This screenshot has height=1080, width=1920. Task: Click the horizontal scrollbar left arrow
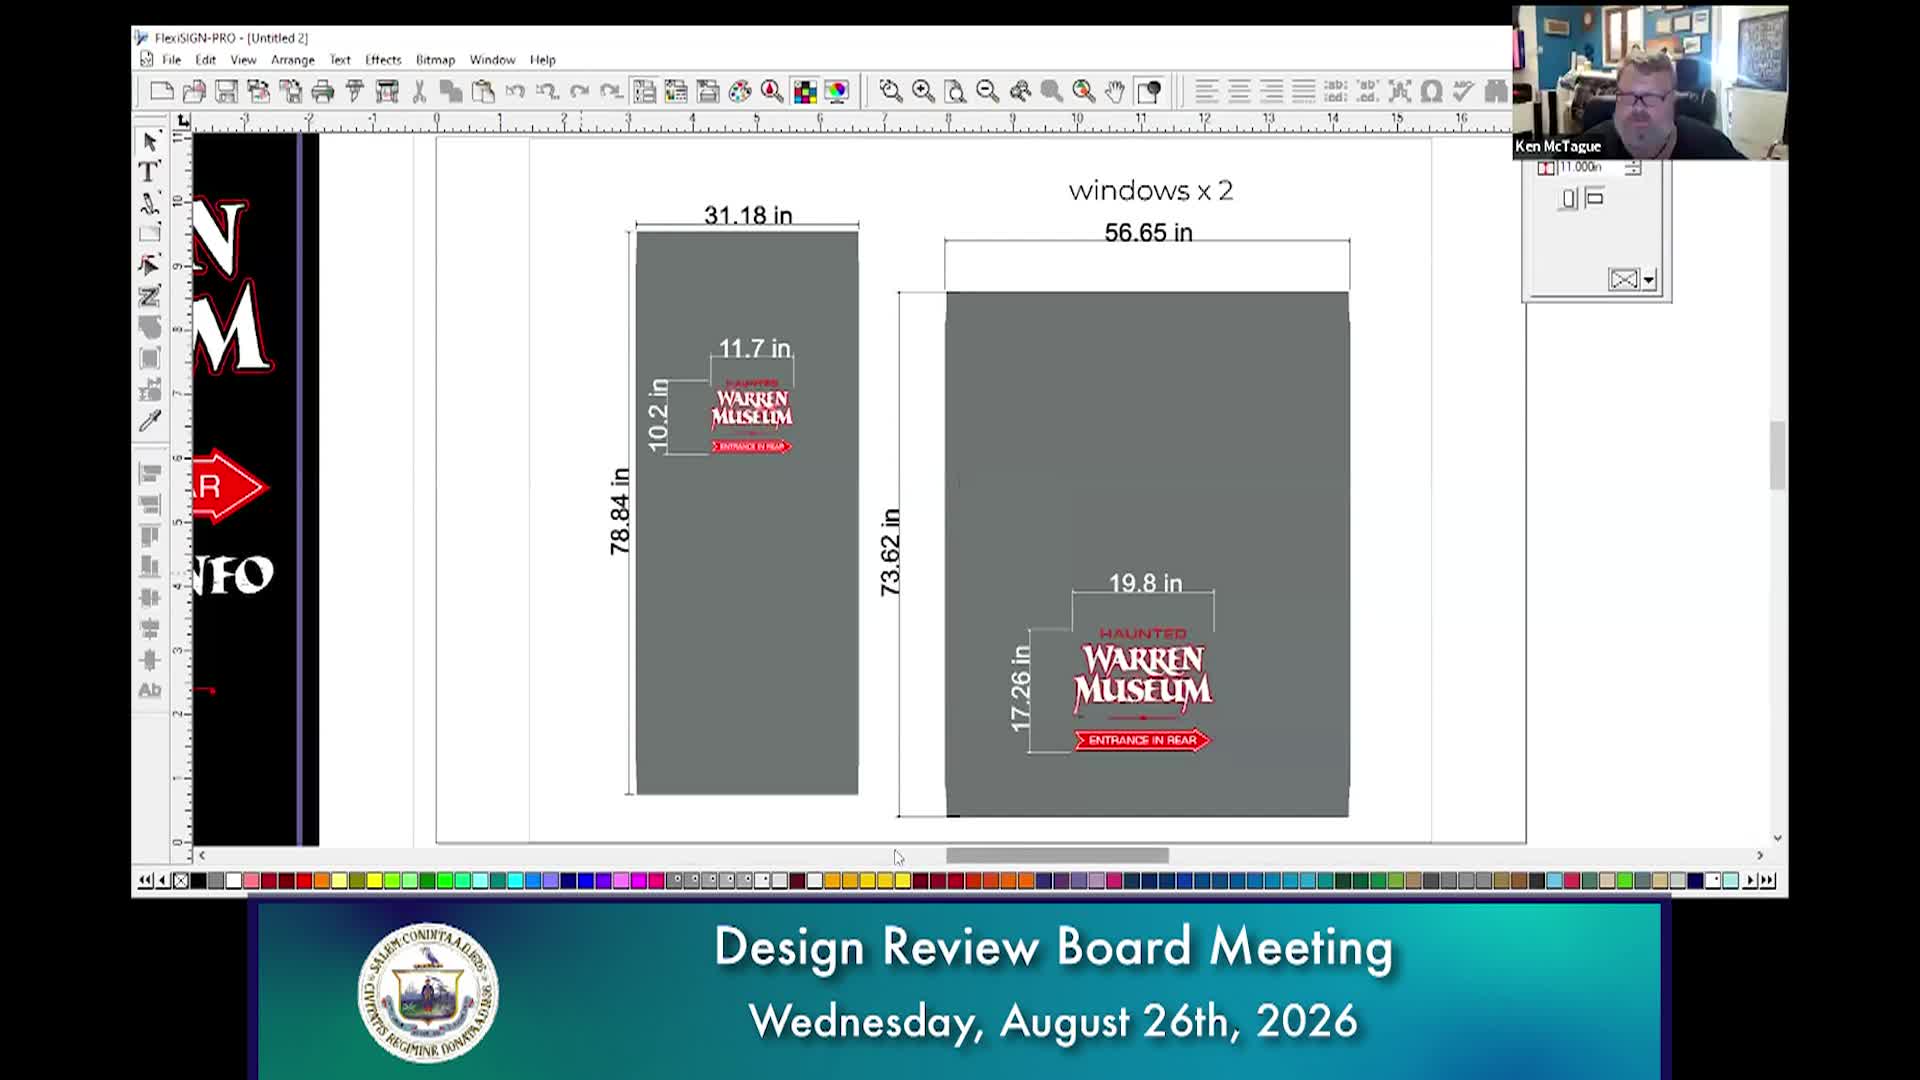click(202, 856)
